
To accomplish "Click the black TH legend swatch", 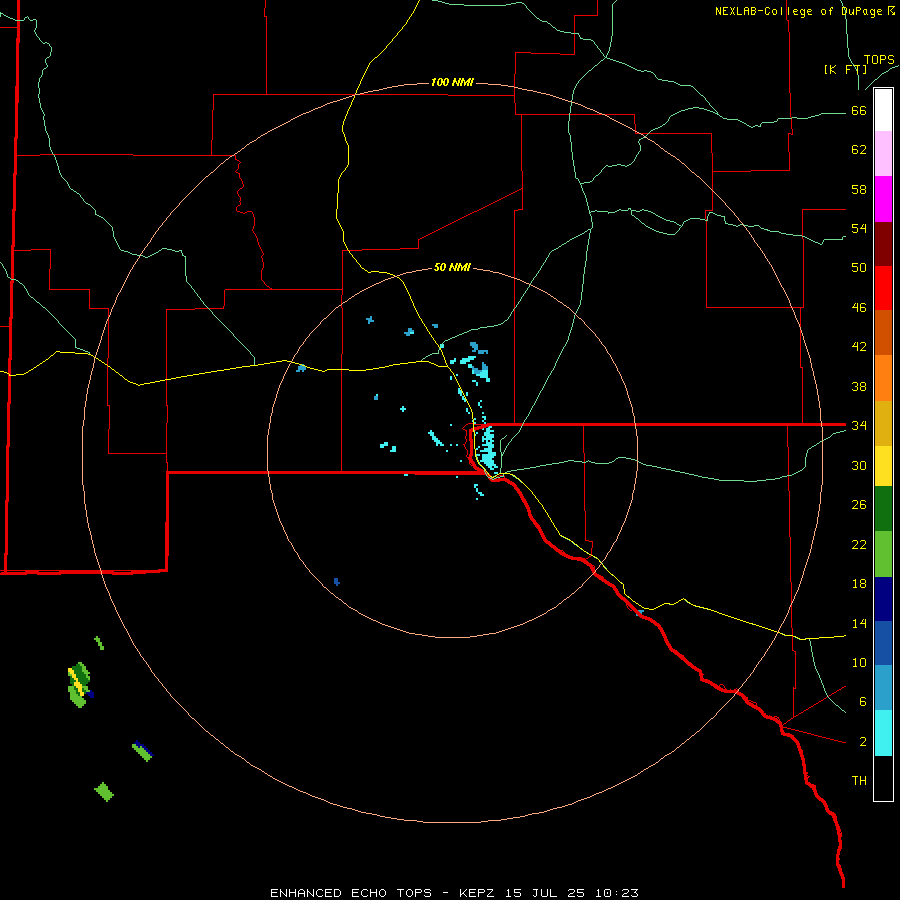I will click(x=883, y=778).
